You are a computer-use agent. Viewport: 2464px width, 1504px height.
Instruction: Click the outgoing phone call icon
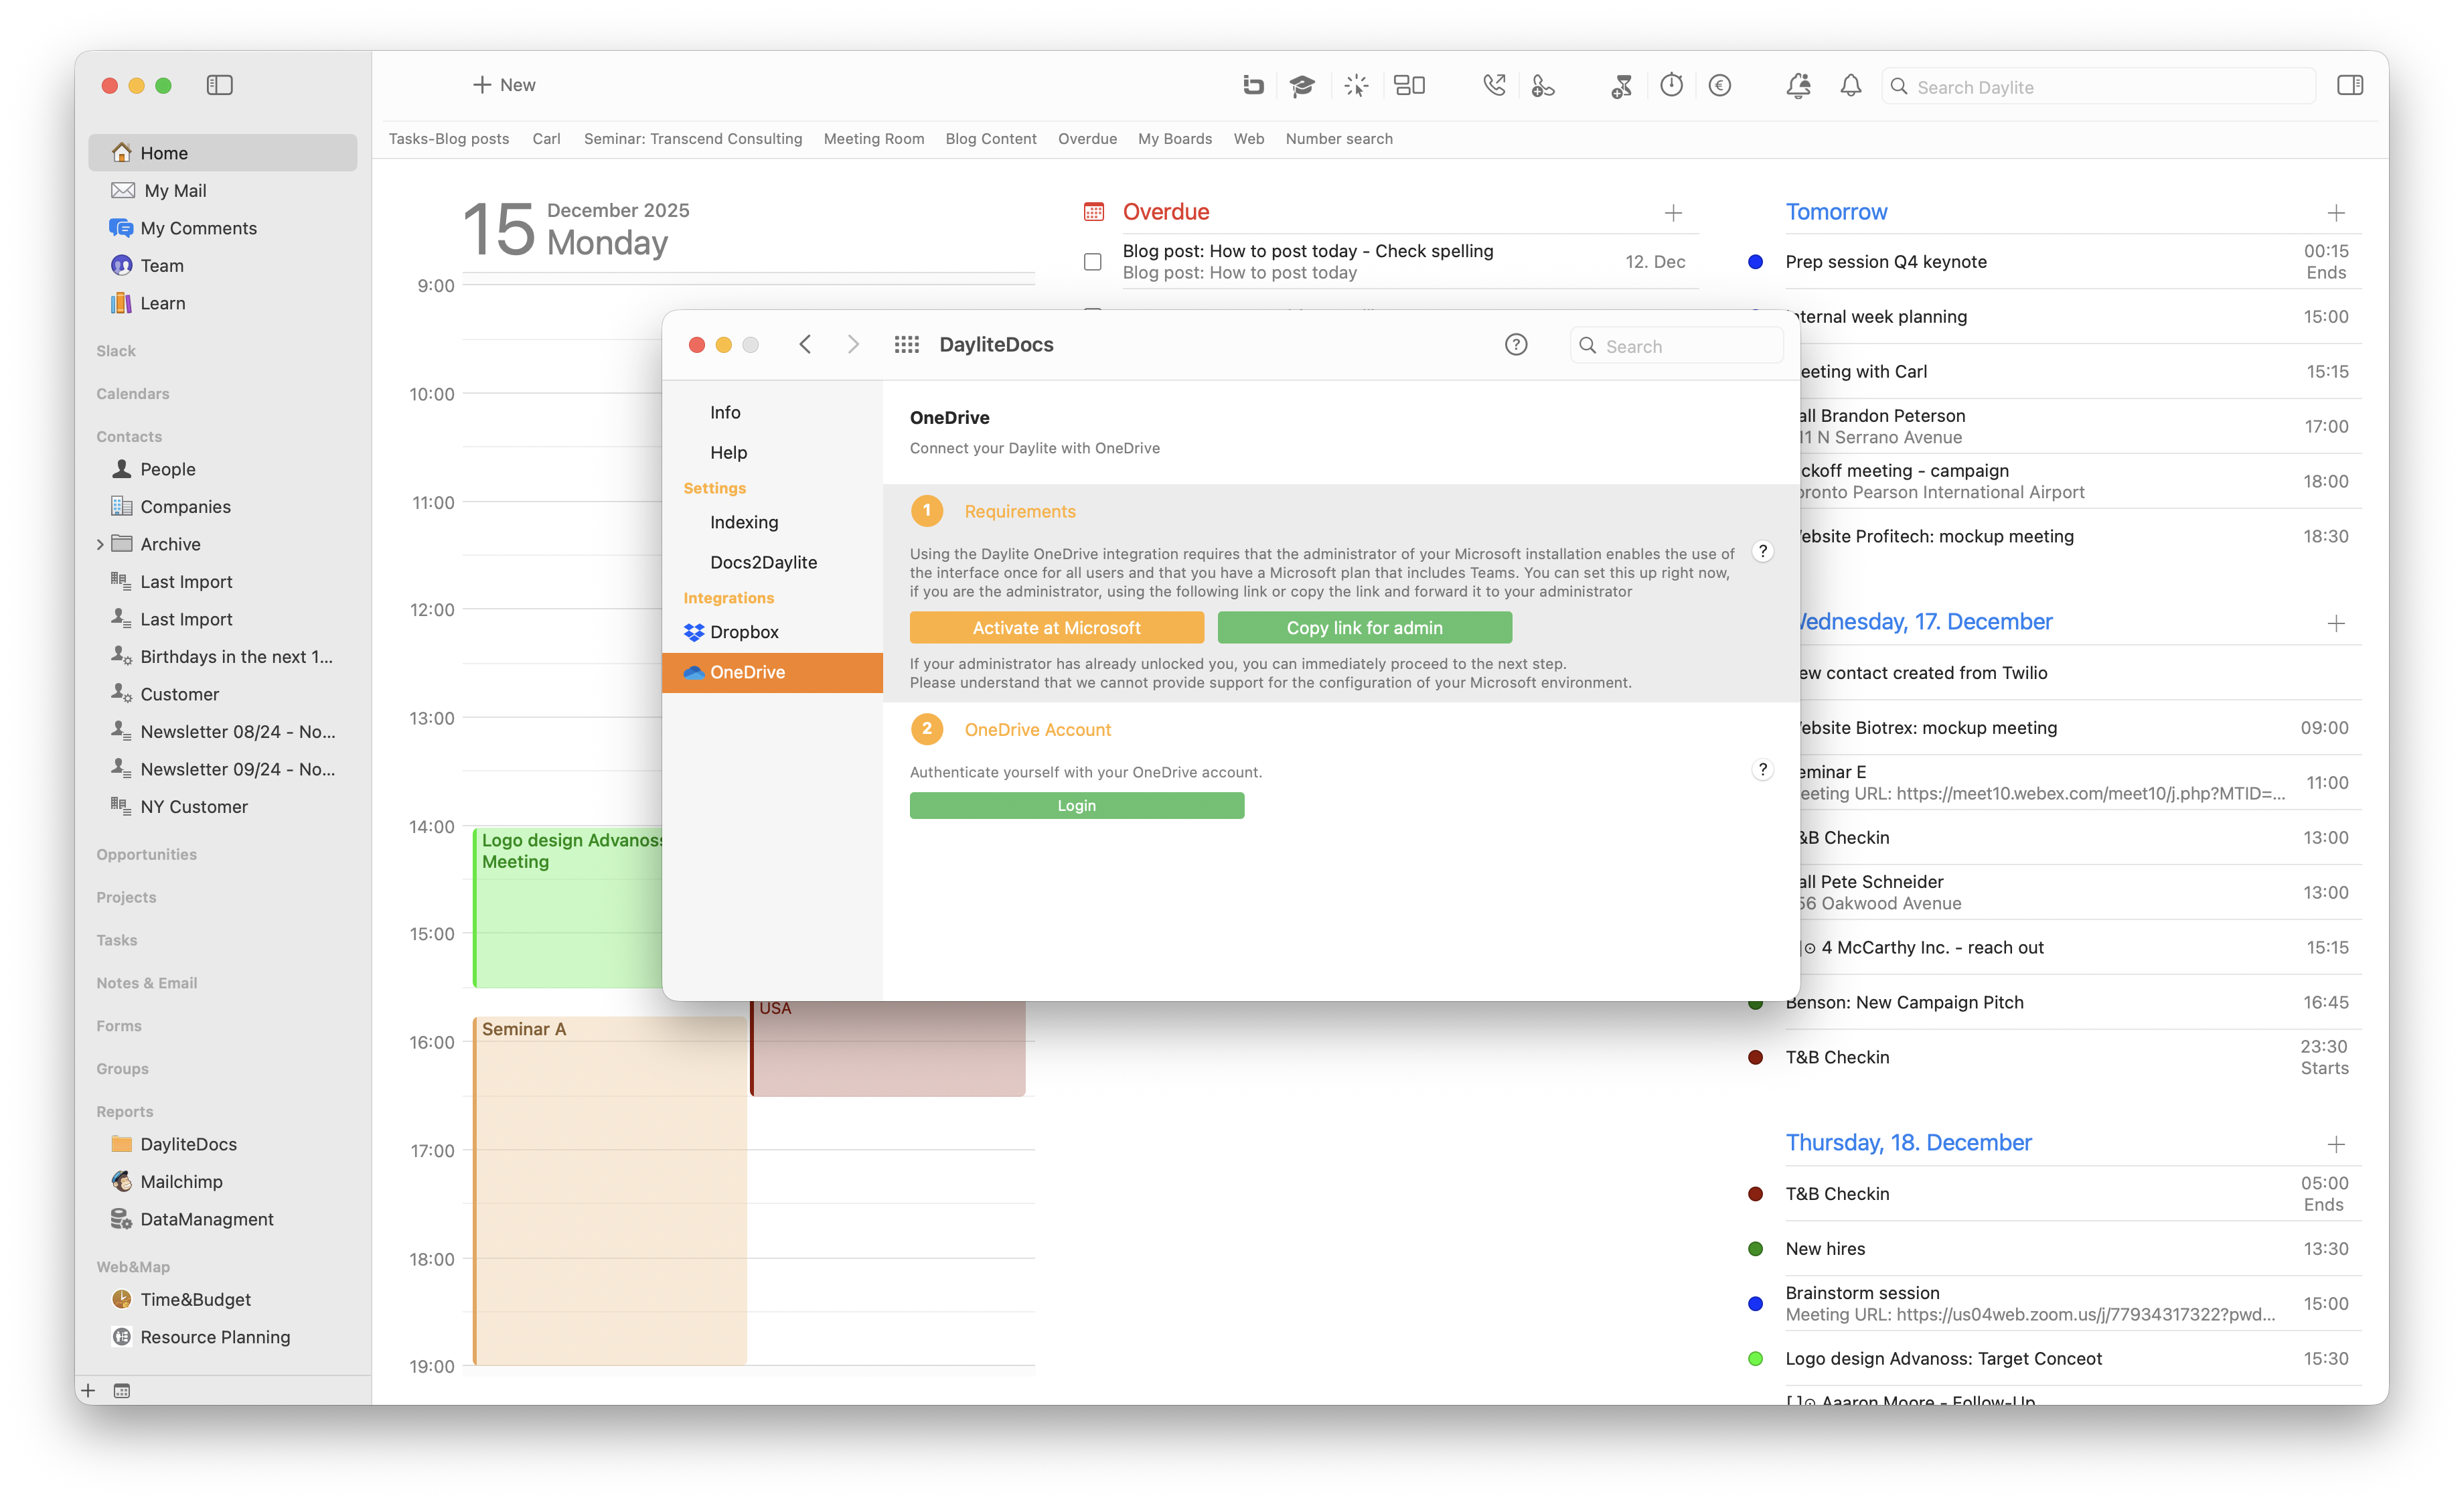1494,86
